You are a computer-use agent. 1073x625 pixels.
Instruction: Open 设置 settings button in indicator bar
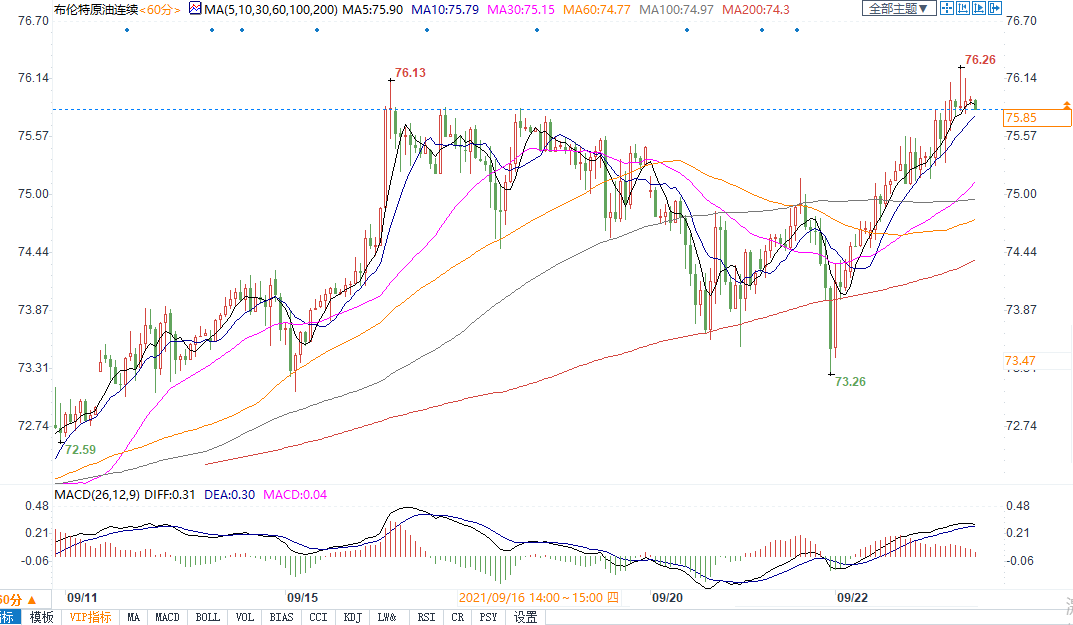coord(525,617)
